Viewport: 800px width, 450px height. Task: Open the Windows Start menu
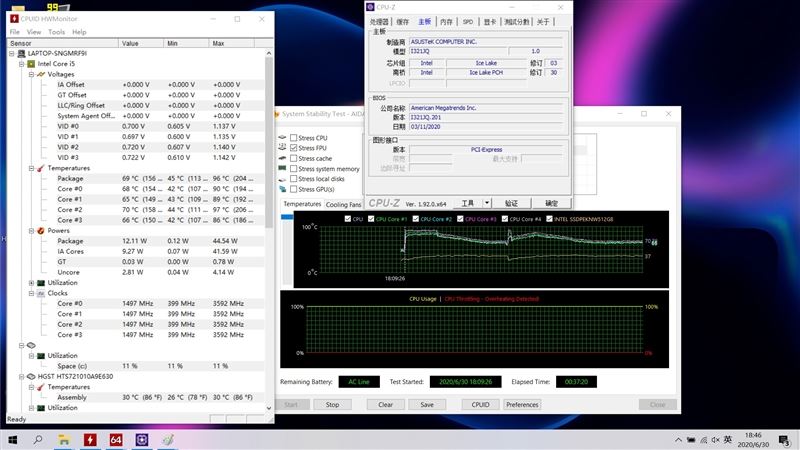click(13, 440)
